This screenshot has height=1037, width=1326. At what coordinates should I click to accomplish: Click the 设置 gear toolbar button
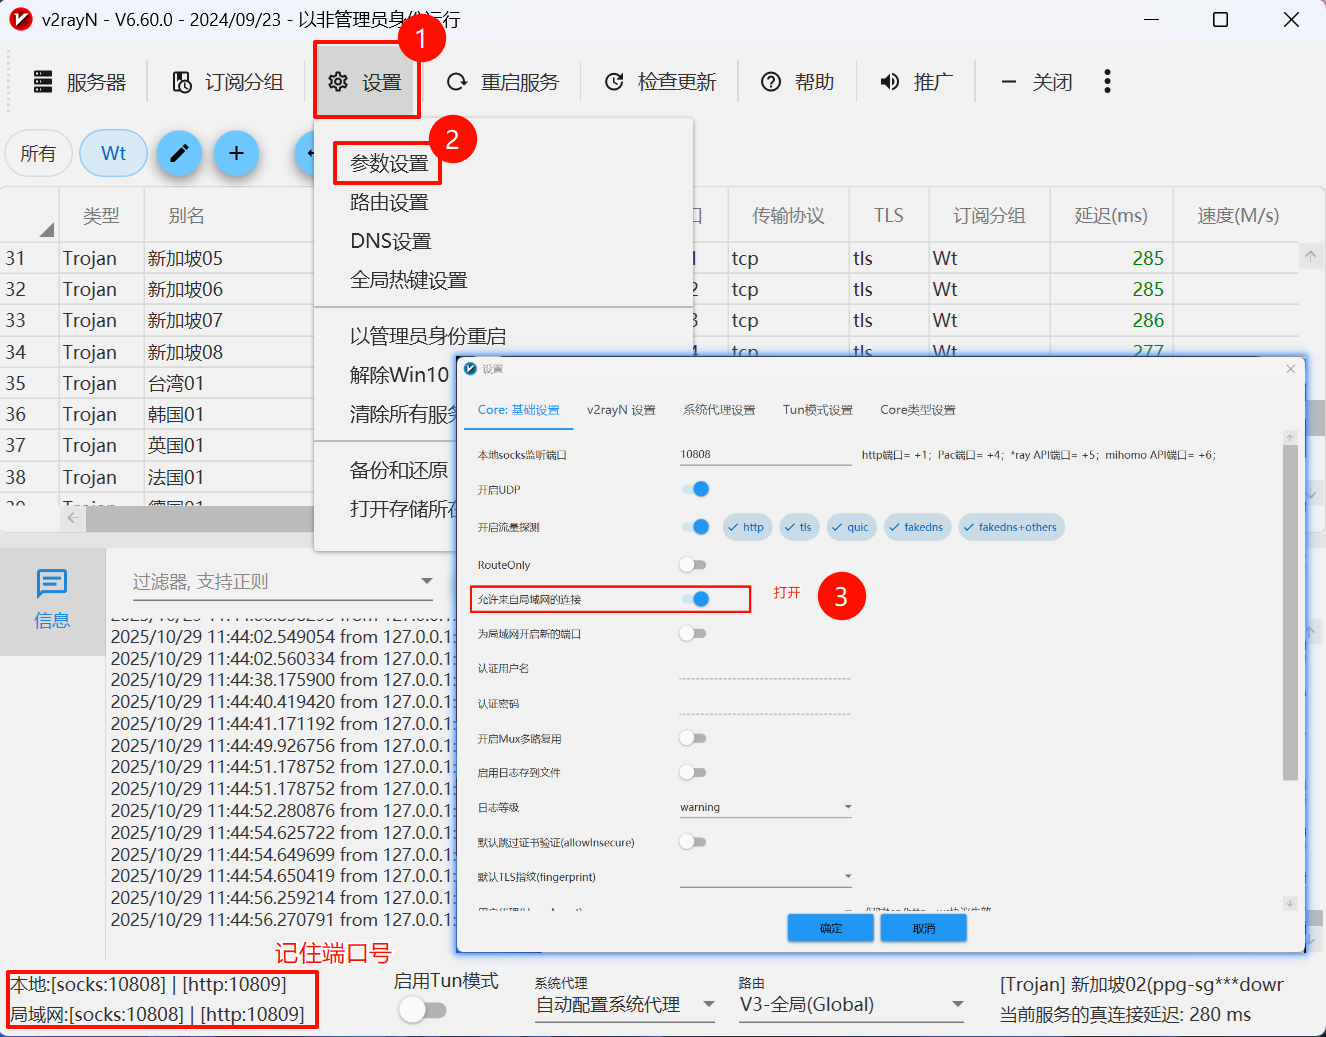tap(366, 82)
